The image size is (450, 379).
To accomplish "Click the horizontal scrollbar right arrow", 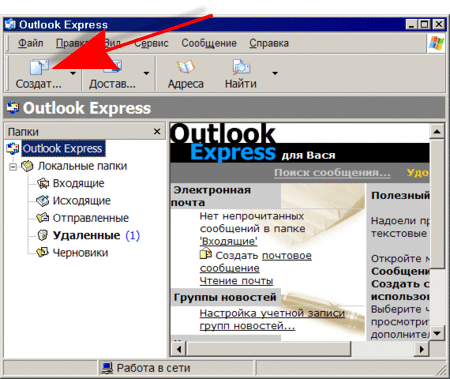I will (422, 349).
